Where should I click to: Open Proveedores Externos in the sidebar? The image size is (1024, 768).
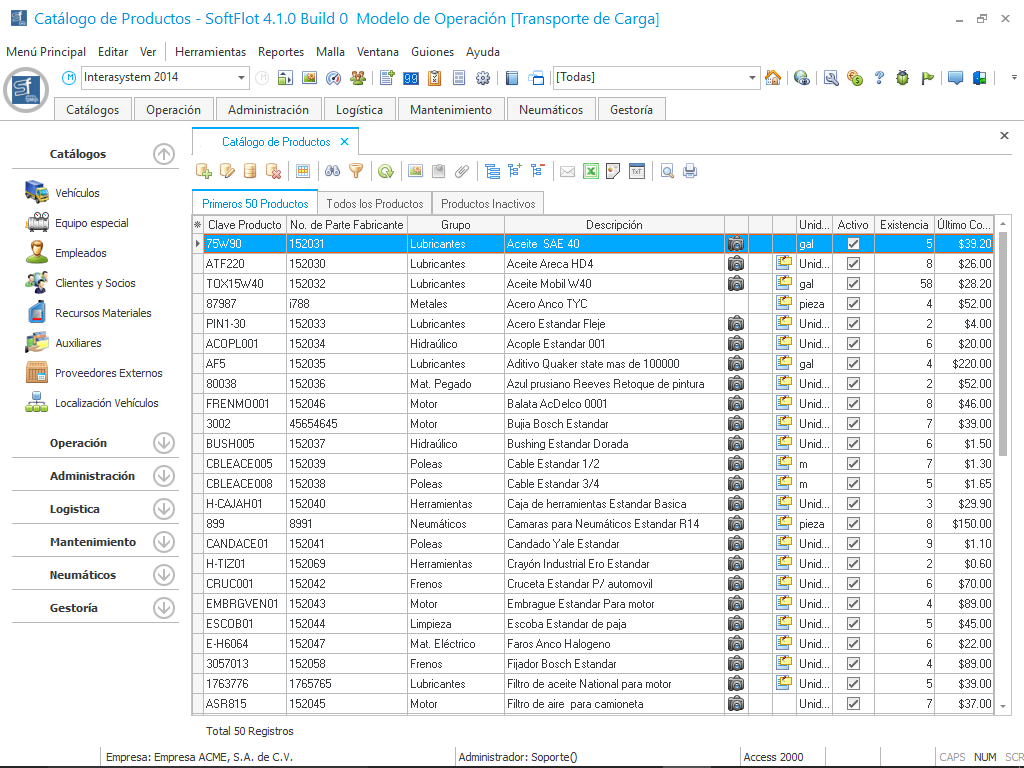point(108,373)
